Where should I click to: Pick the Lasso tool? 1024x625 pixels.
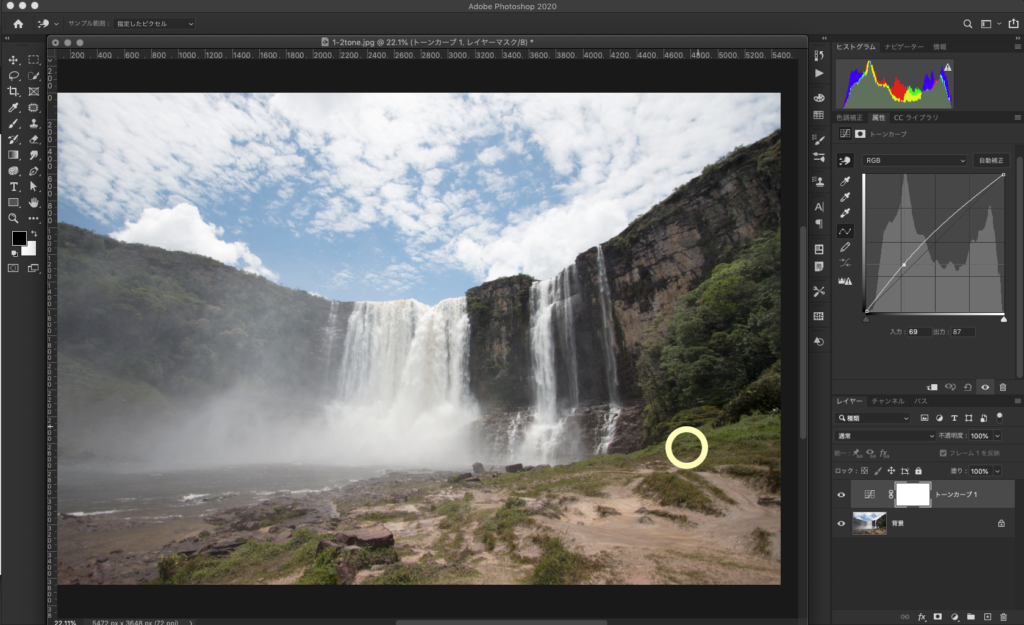pos(14,76)
